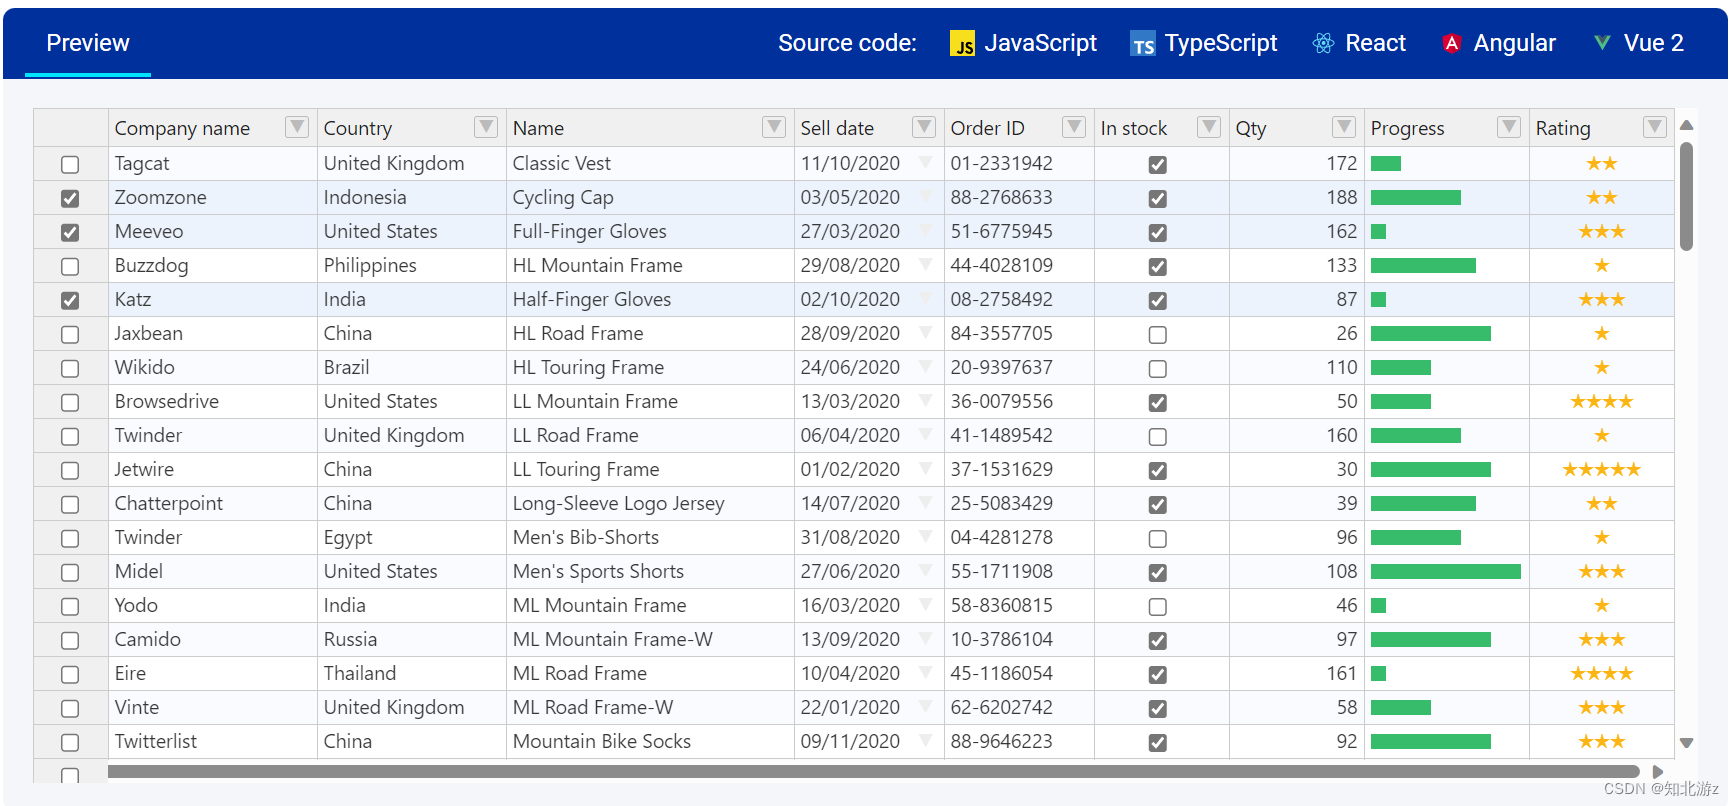Click the scroll up arrow of grid

(1686, 125)
